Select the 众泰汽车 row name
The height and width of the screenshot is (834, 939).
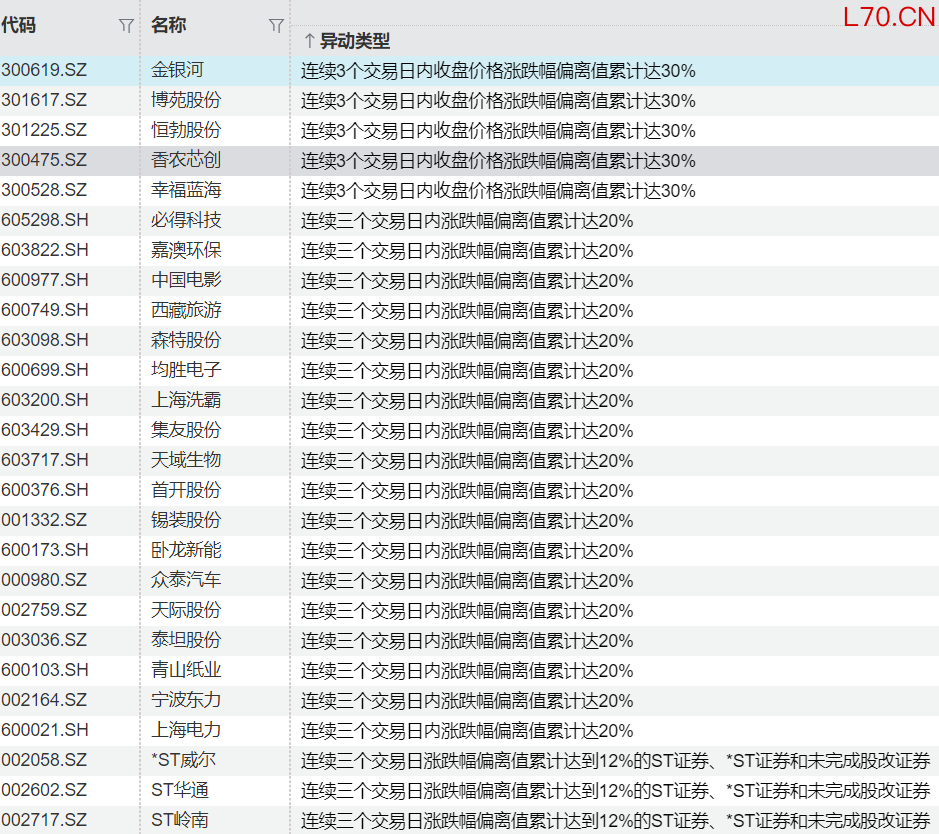pyautogui.click(x=186, y=580)
